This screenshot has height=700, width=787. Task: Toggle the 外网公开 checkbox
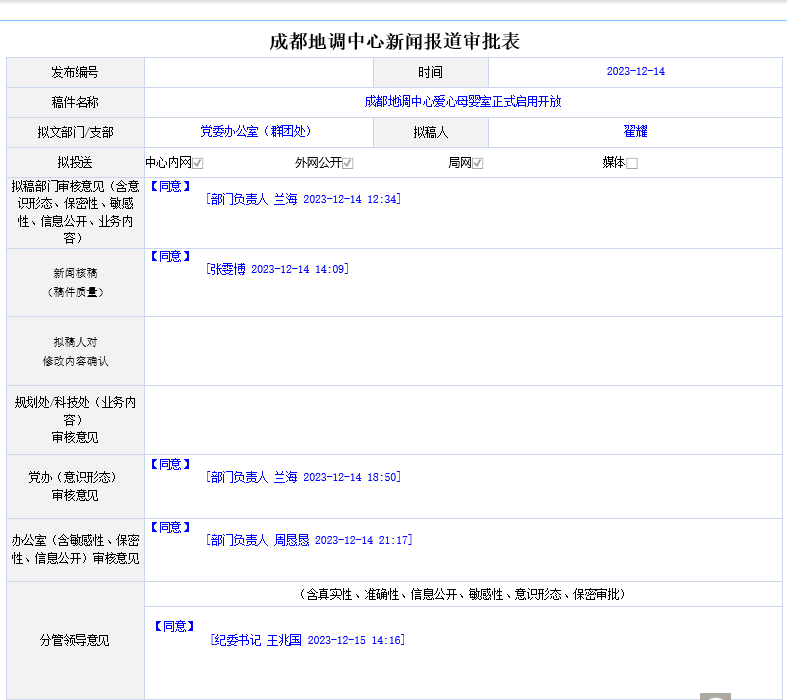tap(348, 163)
